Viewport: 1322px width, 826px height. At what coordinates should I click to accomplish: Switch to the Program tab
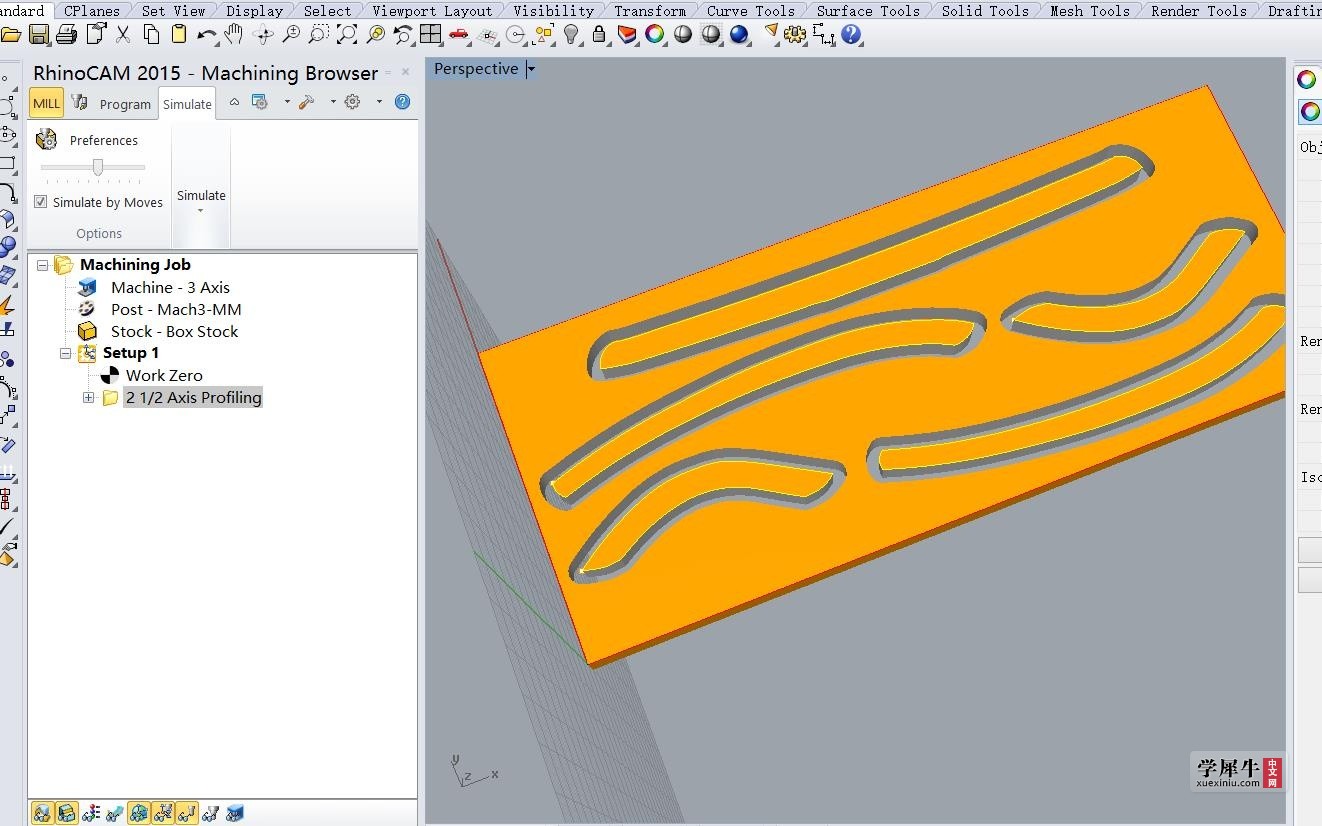(125, 104)
